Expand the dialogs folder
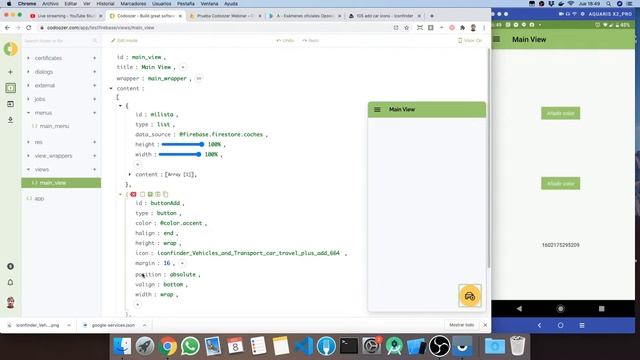 28,72
